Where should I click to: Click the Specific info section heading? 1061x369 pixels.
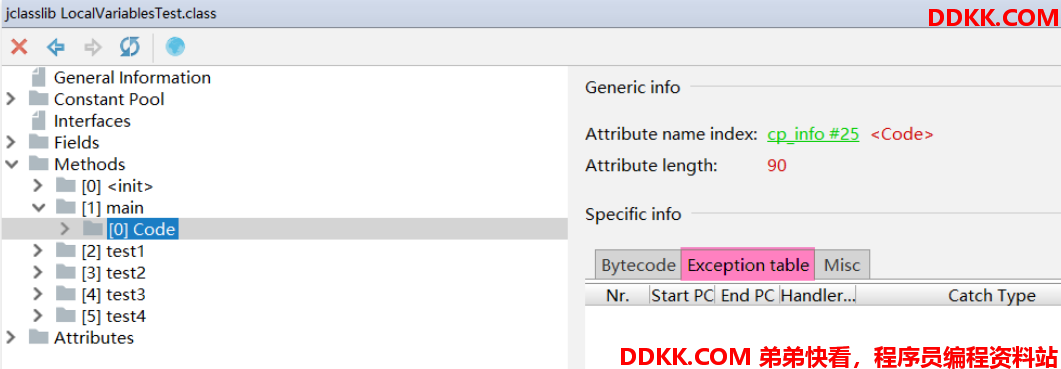[x=633, y=214]
